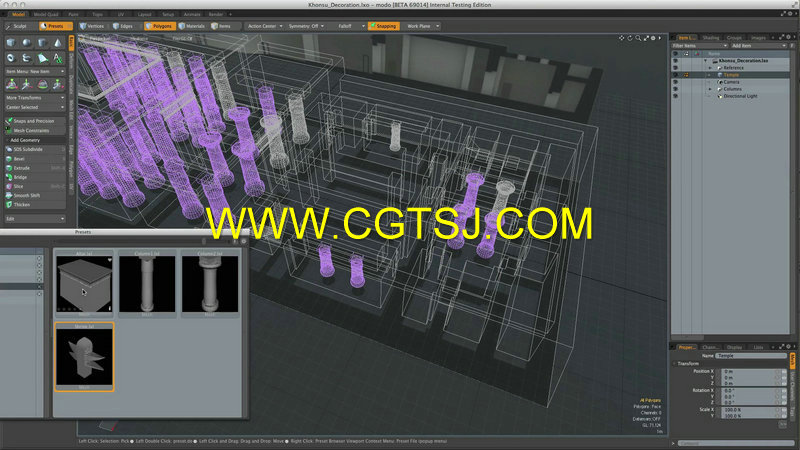
Task: Toggle visibility eye for Directional Light item
Action: click(x=676, y=96)
